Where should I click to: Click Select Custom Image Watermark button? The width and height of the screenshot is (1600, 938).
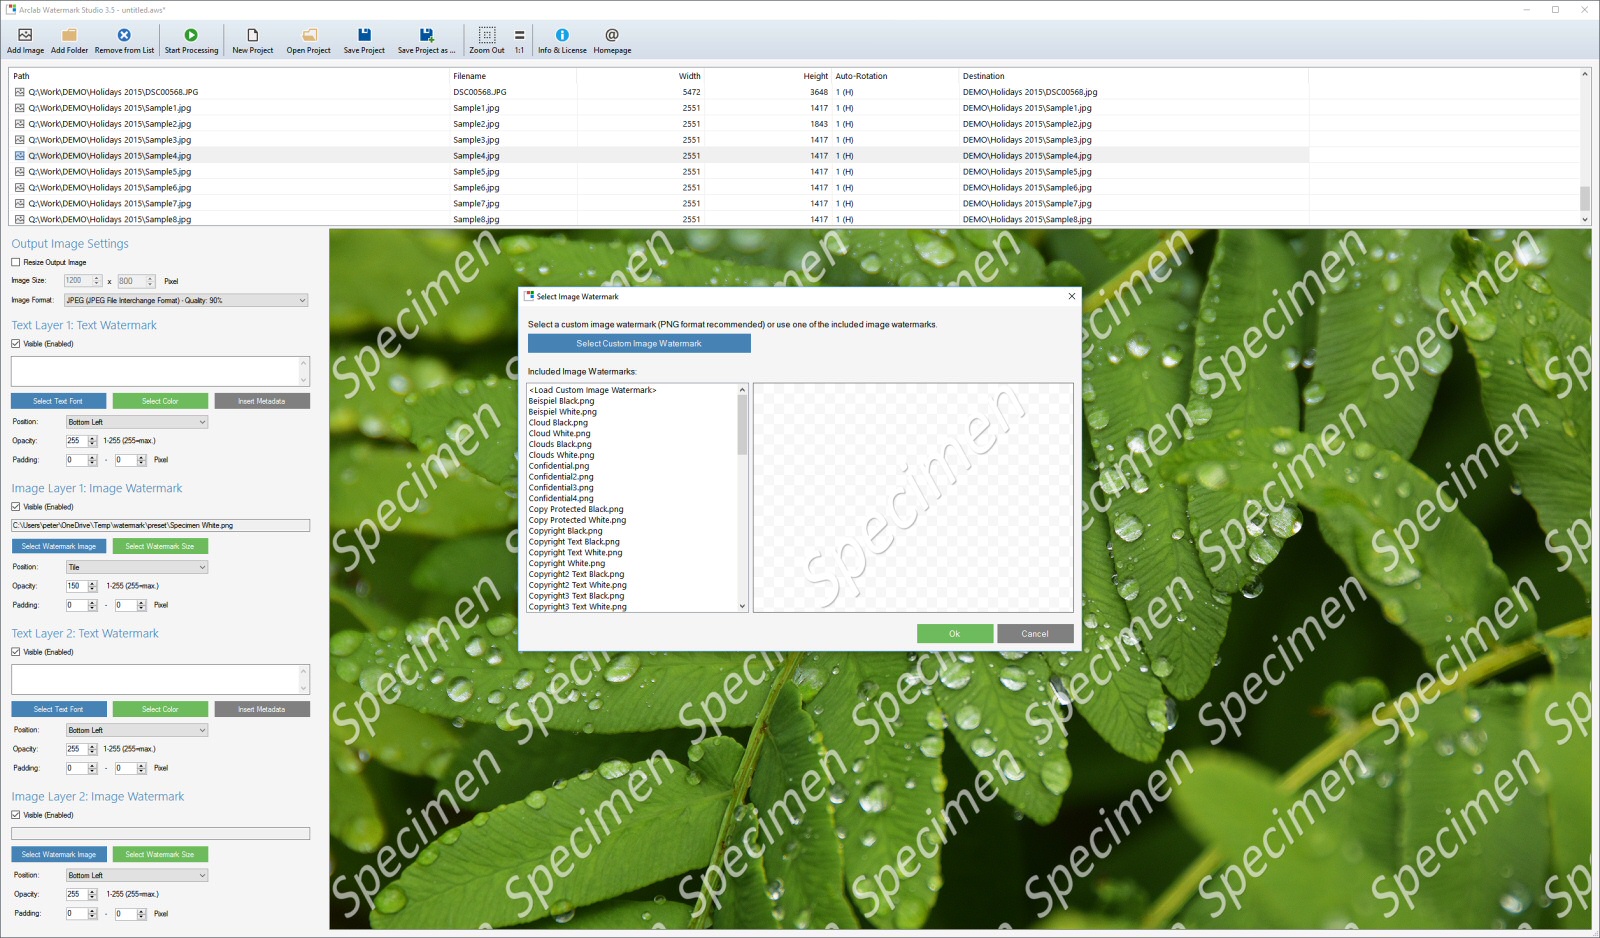click(x=639, y=344)
